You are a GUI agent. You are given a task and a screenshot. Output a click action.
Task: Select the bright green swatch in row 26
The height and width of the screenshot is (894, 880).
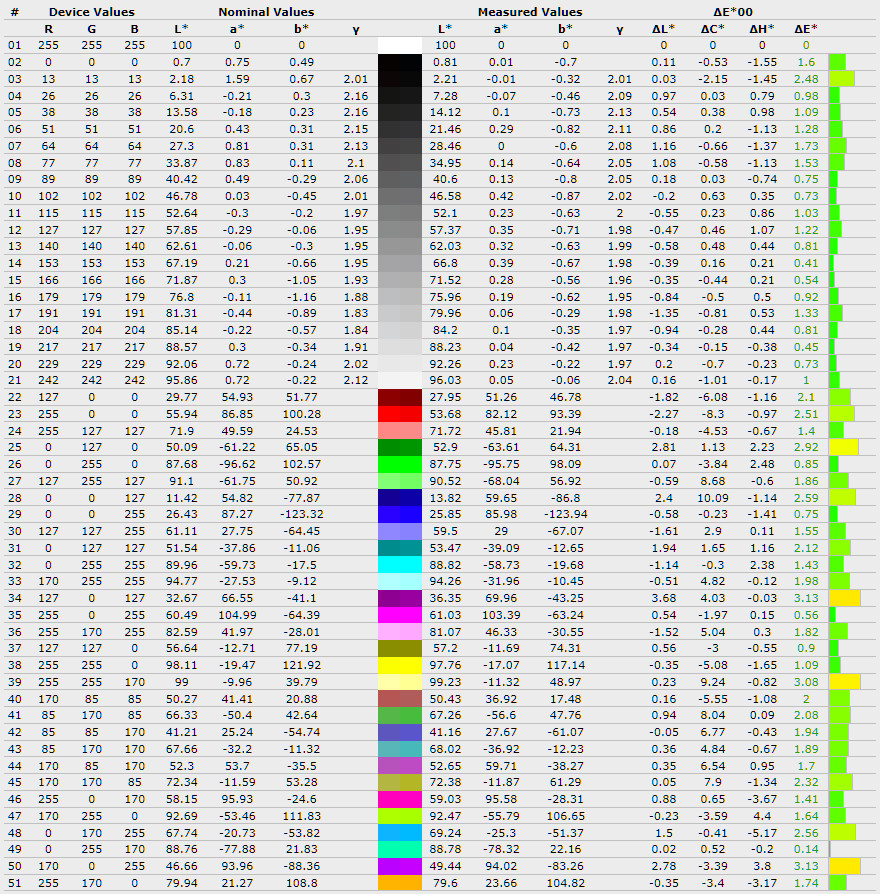(407, 464)
